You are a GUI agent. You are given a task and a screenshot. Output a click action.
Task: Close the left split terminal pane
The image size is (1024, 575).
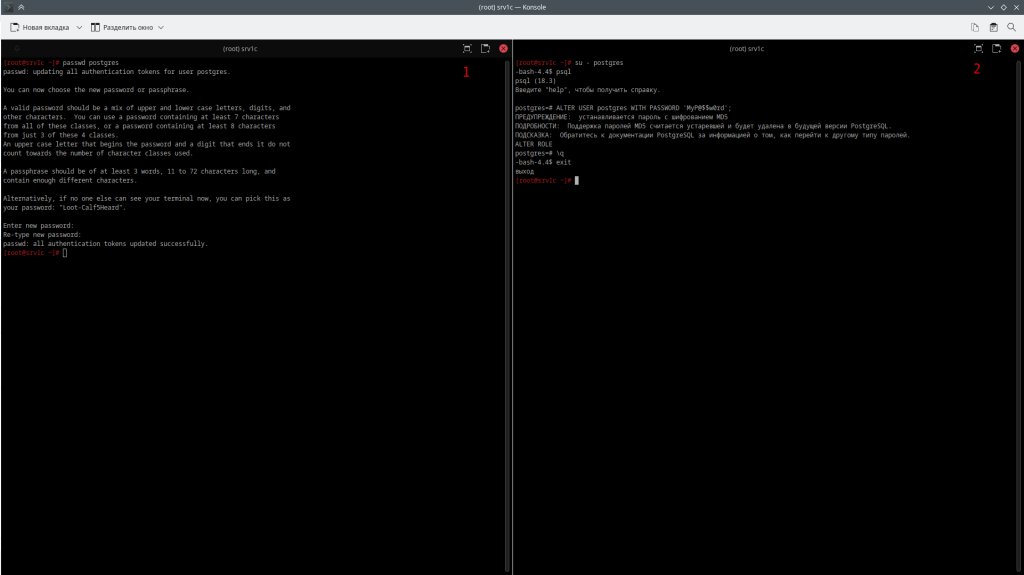[503, 48]
